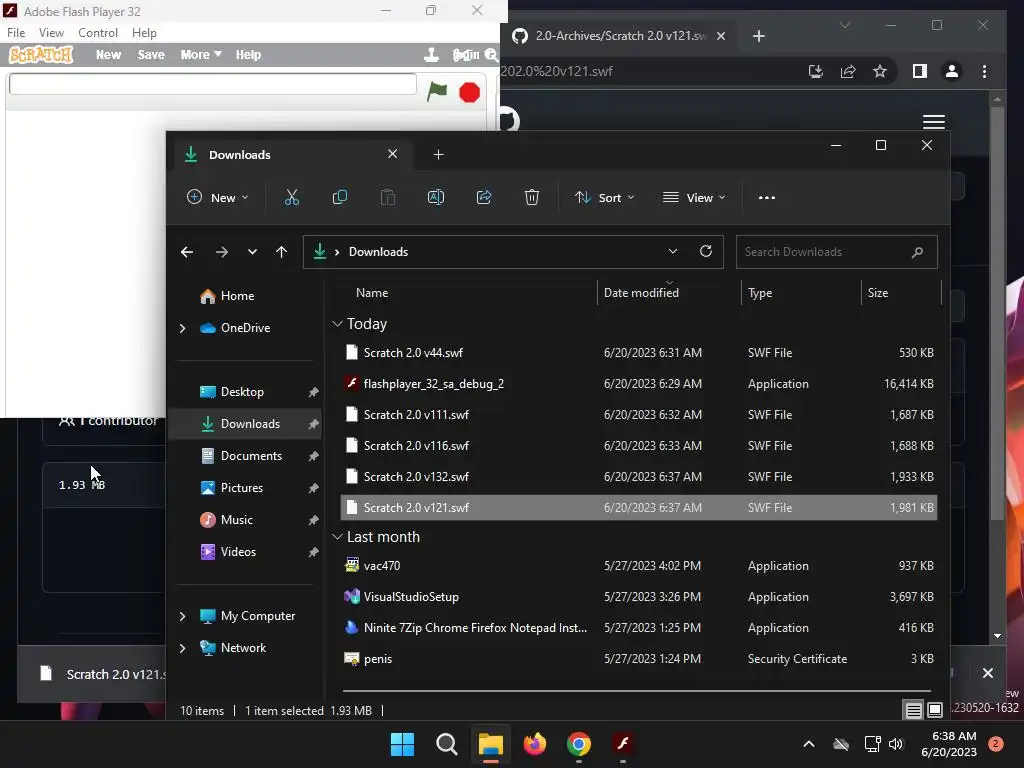Refresh the Downloads folder view
1024x768 pixels.
pos(706,251)
